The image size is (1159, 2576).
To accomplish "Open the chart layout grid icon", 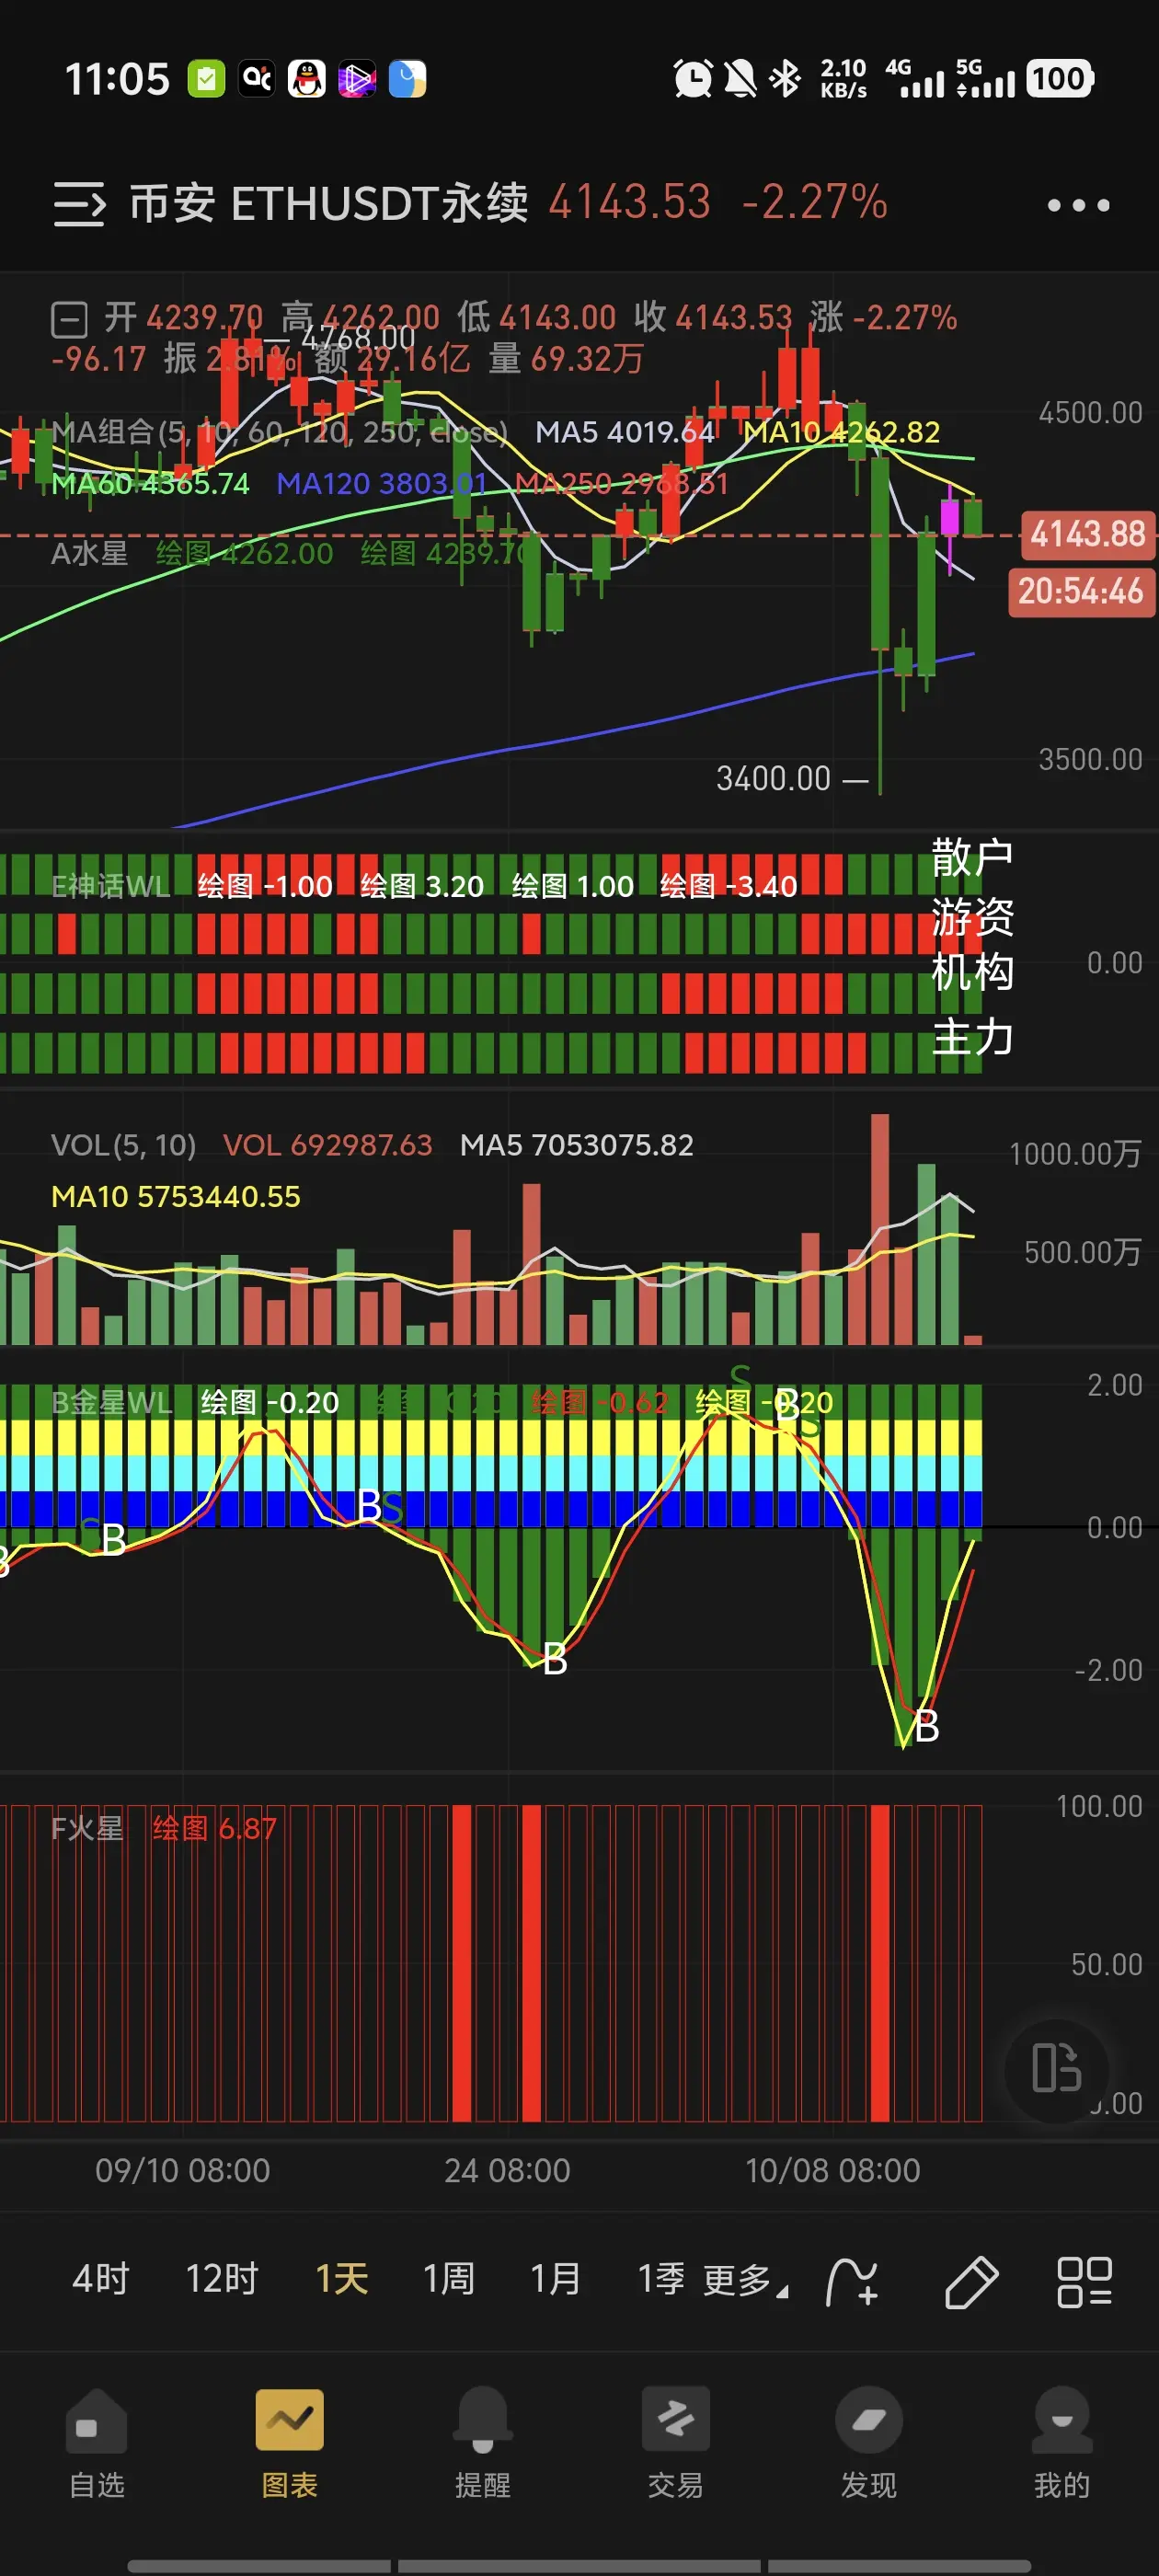I will click(1084, 2281).
